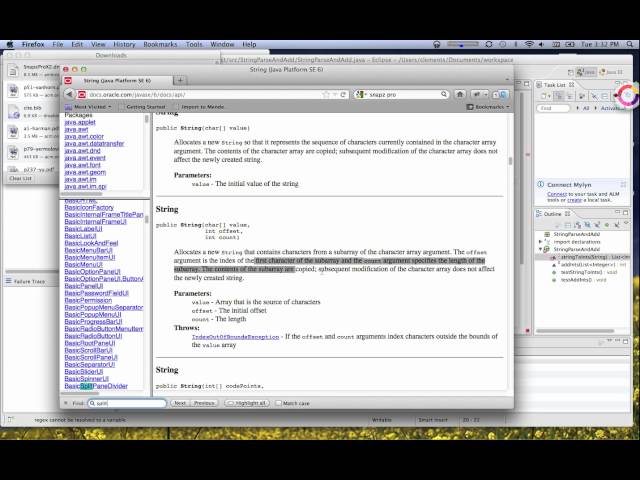The height and width of the screenshot is (480, 640).
Task: Open the Most Visited bookmarks dropdown
Action: tap(88, 107)
